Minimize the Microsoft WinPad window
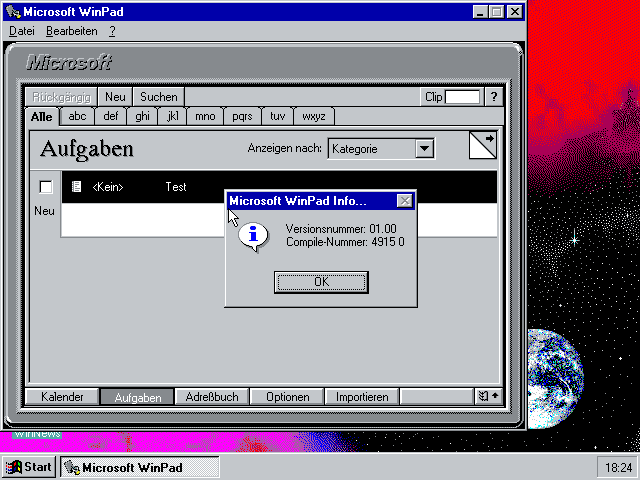The width and height of the screenshot is (640, 480). coord(480,11)
